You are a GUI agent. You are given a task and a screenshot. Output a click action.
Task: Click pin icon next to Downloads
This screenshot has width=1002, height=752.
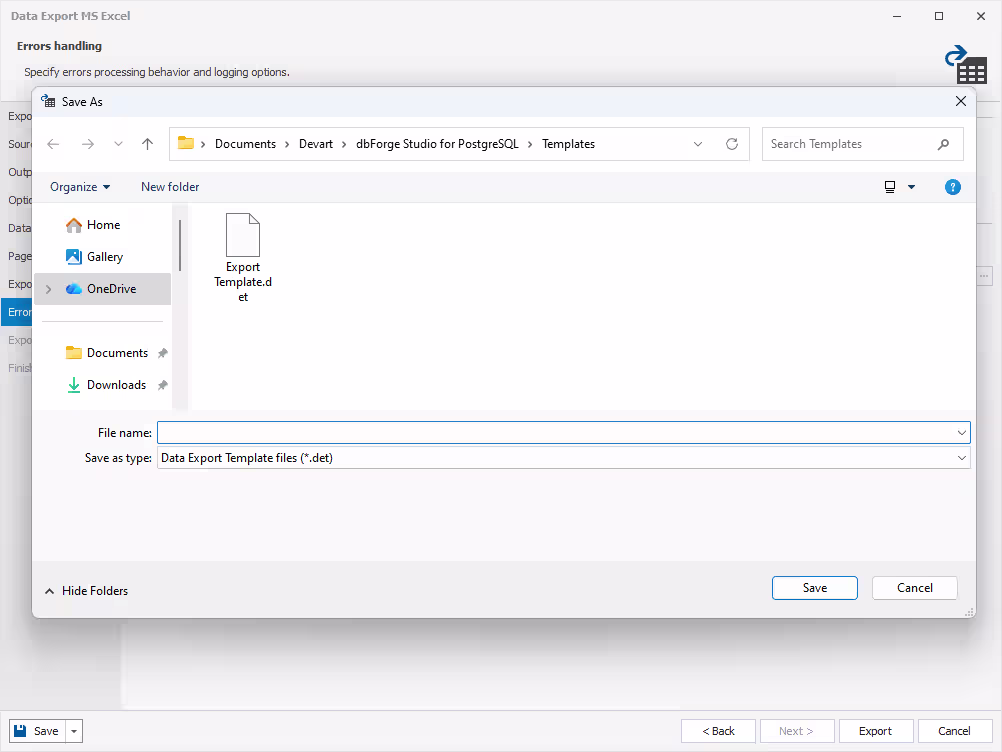tap(163, 385)
